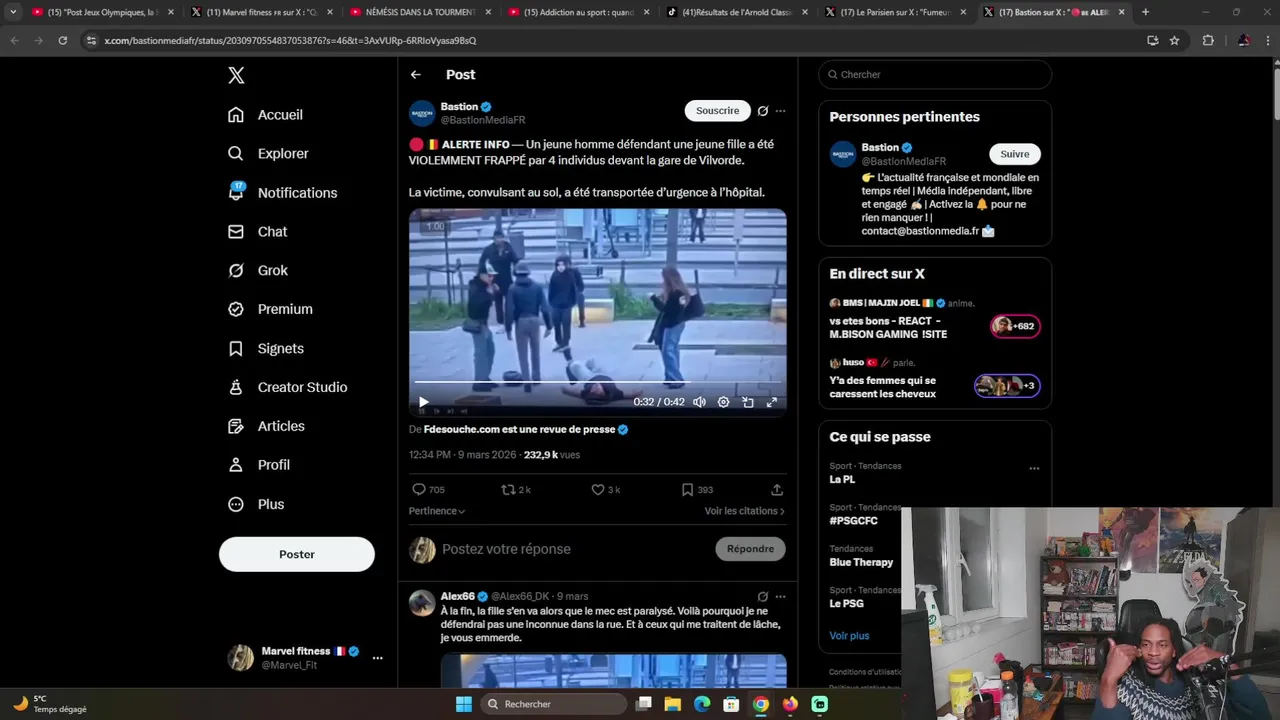Open options for La PL trend
The width and height of the screenshot is (1280, 720).
(1034, 468)
